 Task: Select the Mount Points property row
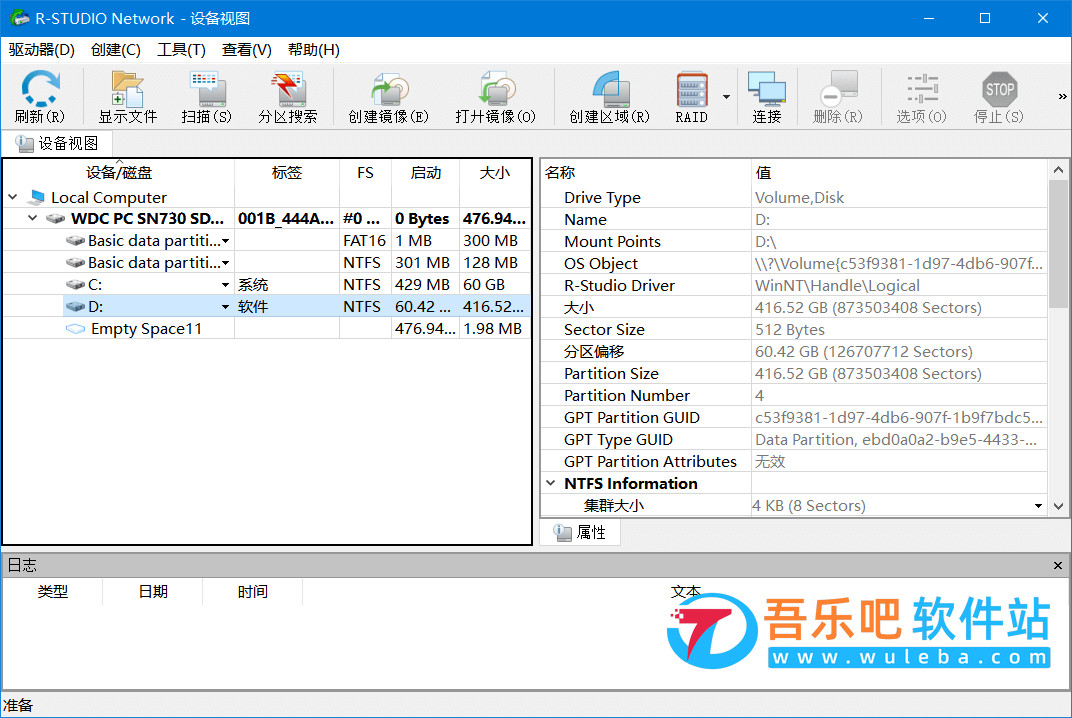794,241
